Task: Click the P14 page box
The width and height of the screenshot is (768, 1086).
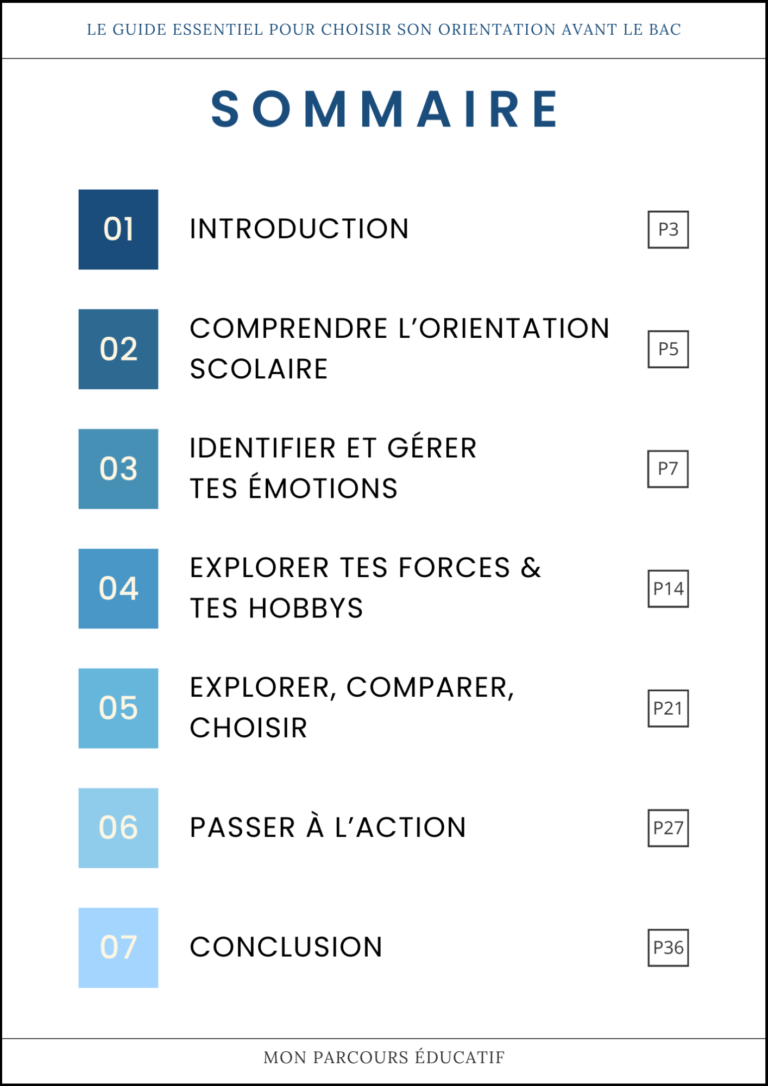Action: tap(668, 589)
